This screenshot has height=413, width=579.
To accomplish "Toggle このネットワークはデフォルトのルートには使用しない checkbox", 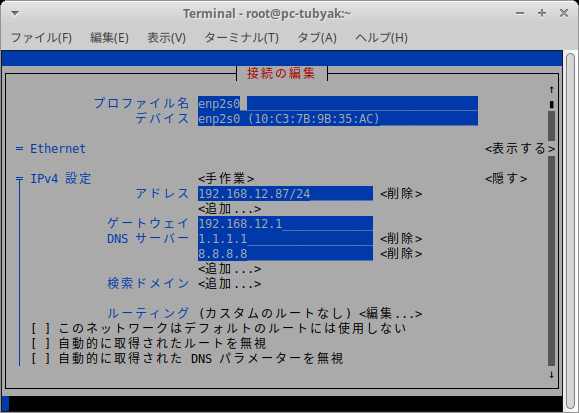I will (x=40, y=328).
